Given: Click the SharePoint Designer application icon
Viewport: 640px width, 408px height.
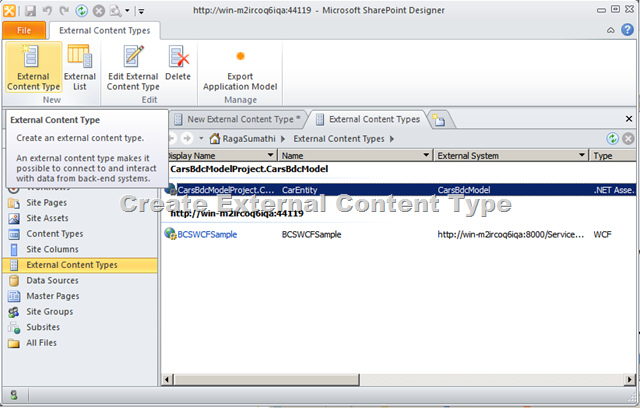Looking at the screenshot, I should pyautogui.click(x=9, y=10).
